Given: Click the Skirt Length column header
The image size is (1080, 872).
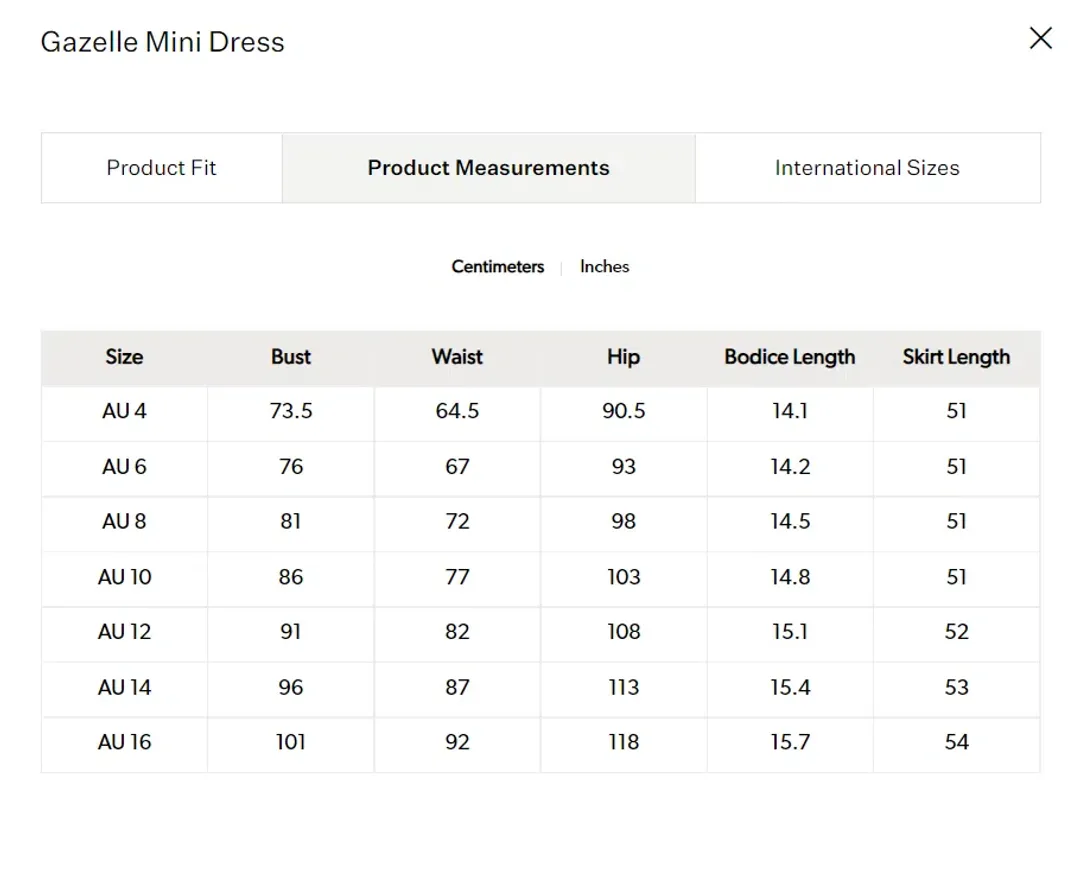Looking at the screenshot, I should tap(956, 357).
